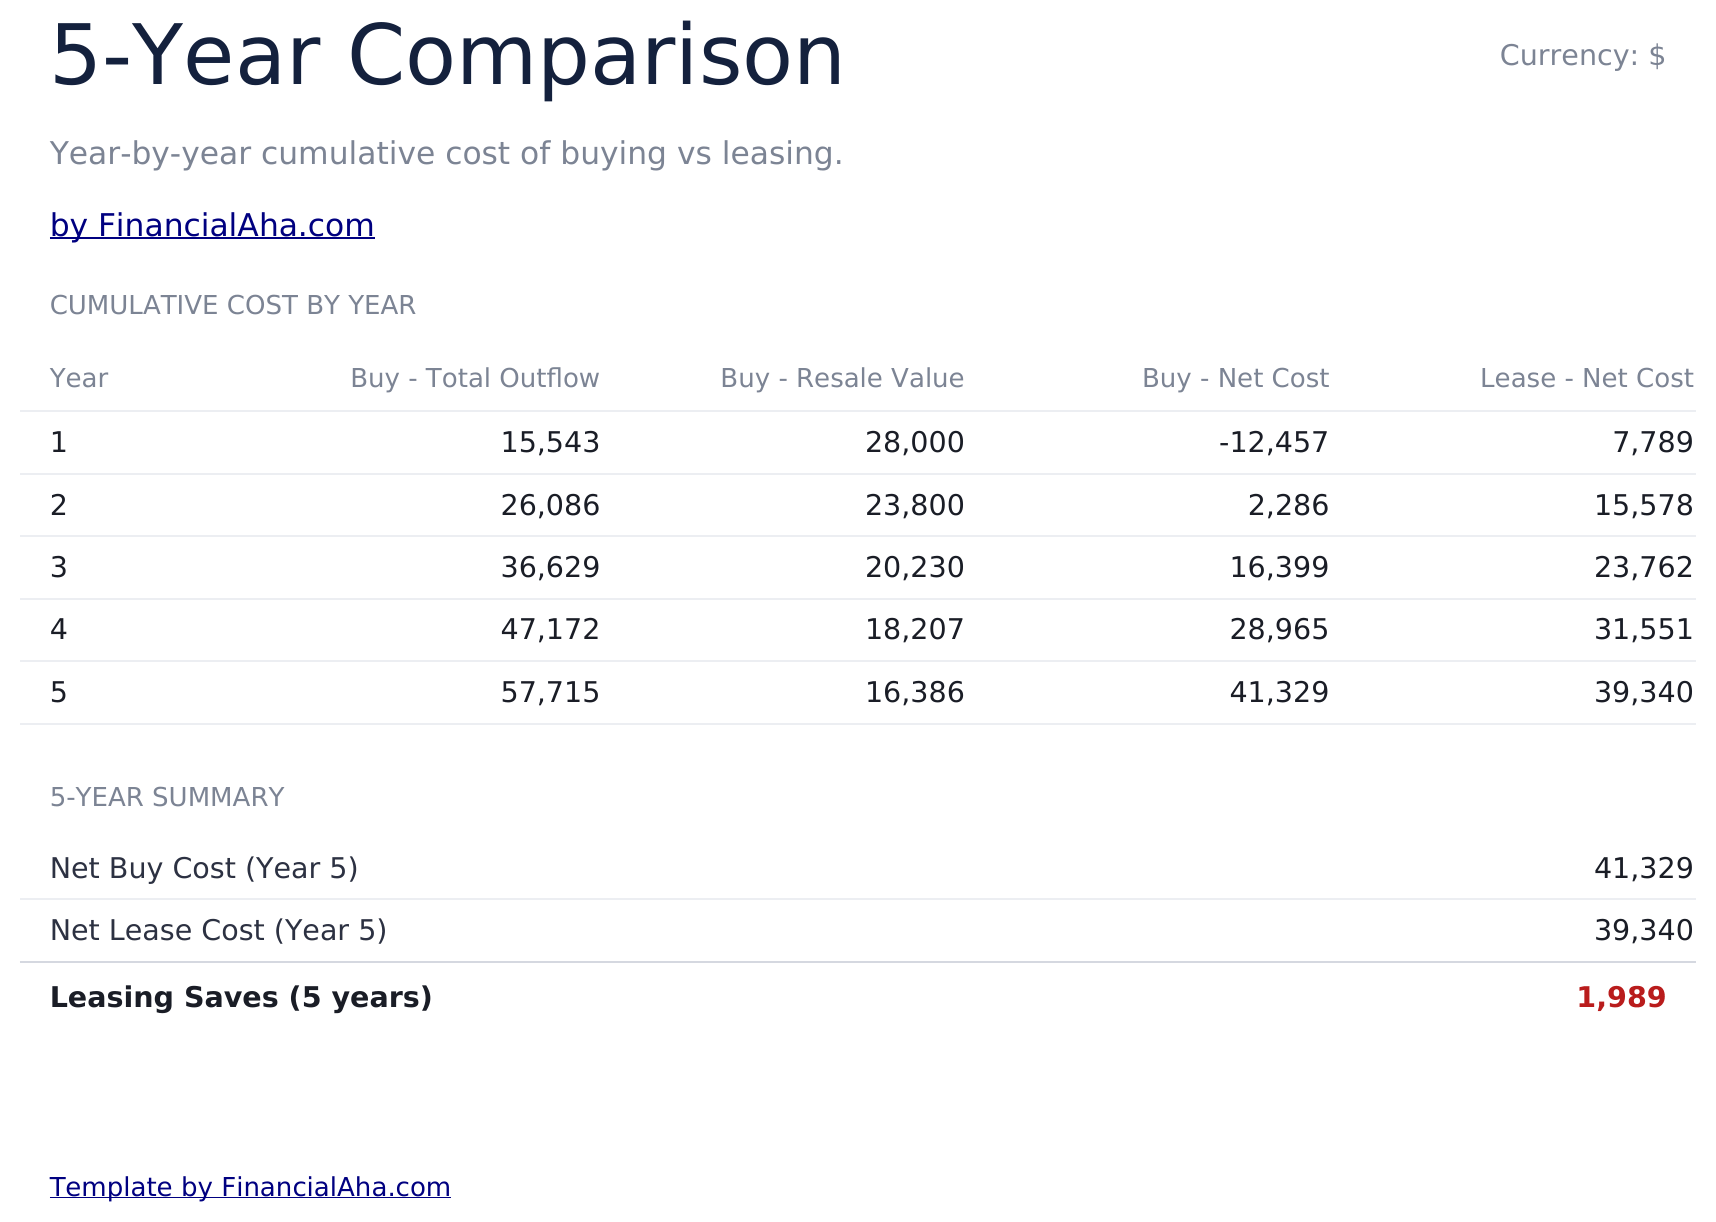Open the 'by FinancialAha.com' link

pyautogui.click(x=212, y=226)
